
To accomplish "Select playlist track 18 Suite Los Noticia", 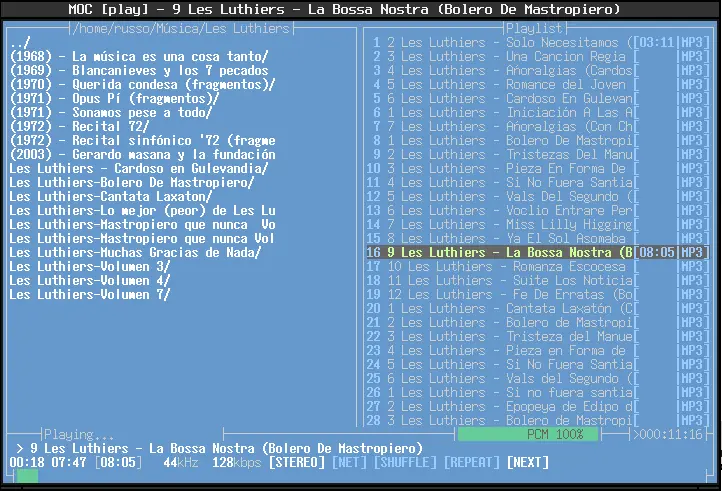I will pyautogui.click(x=537, y=281).
